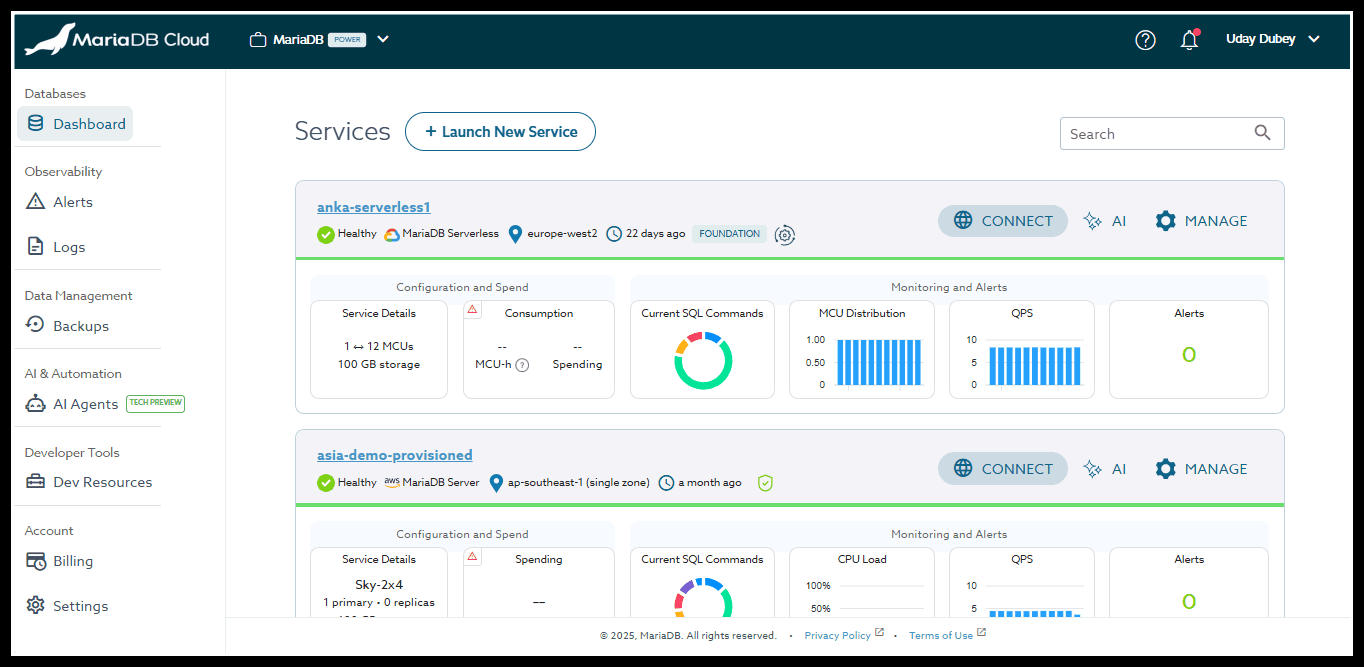
Task: Click the green shield icon on asia-demo-provisioned
Action: coord(765,483)
